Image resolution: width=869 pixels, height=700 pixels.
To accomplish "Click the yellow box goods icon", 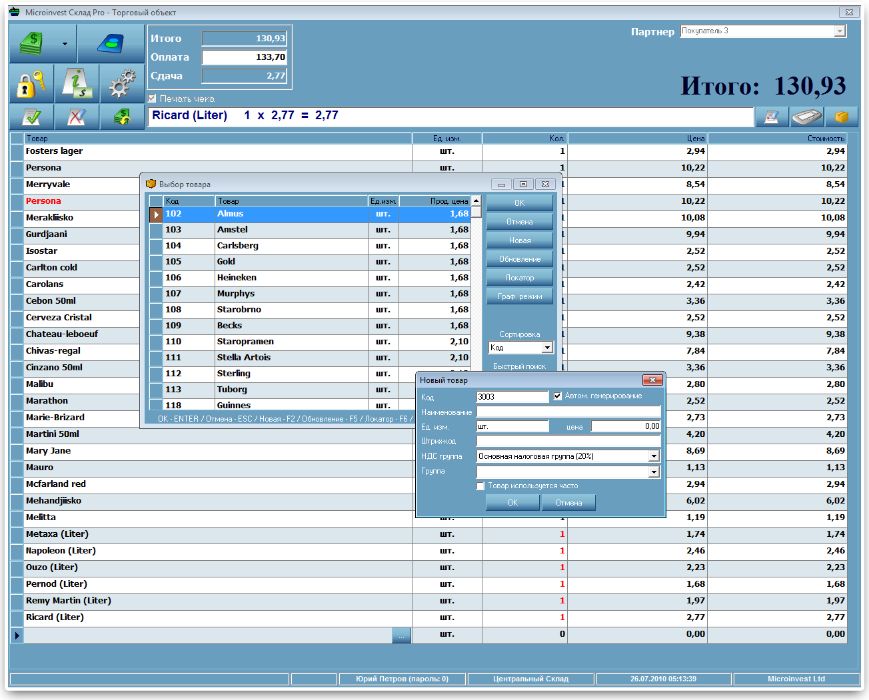I will [841, 117].
